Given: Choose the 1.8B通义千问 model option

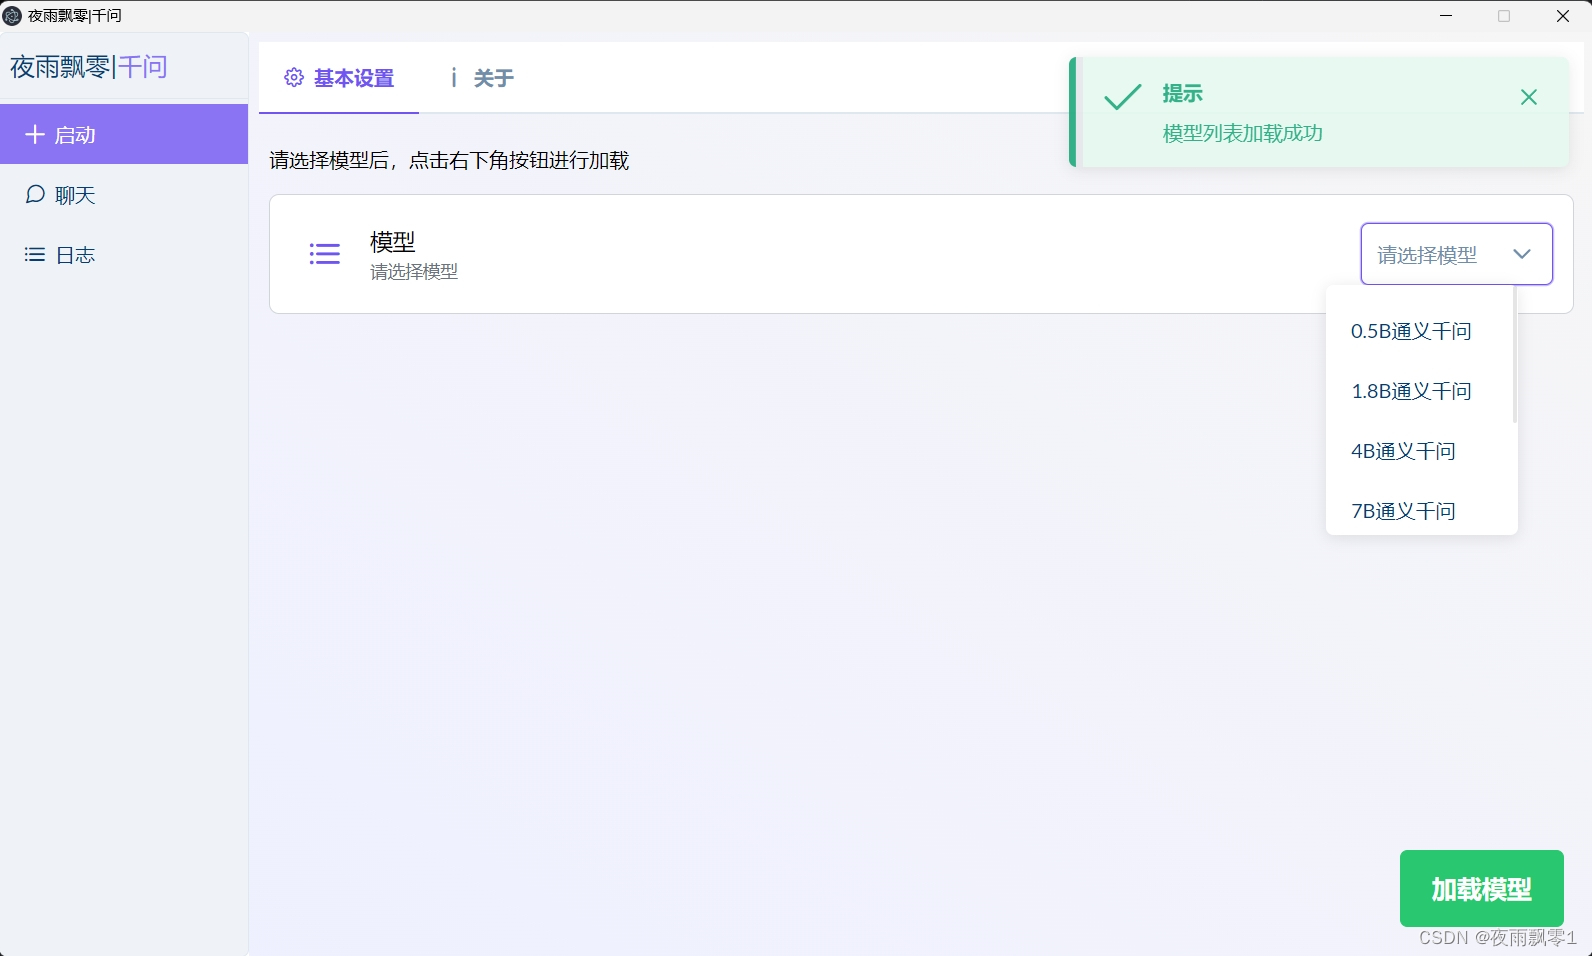Looking at the screenshot, I should tap(1410, 391).
